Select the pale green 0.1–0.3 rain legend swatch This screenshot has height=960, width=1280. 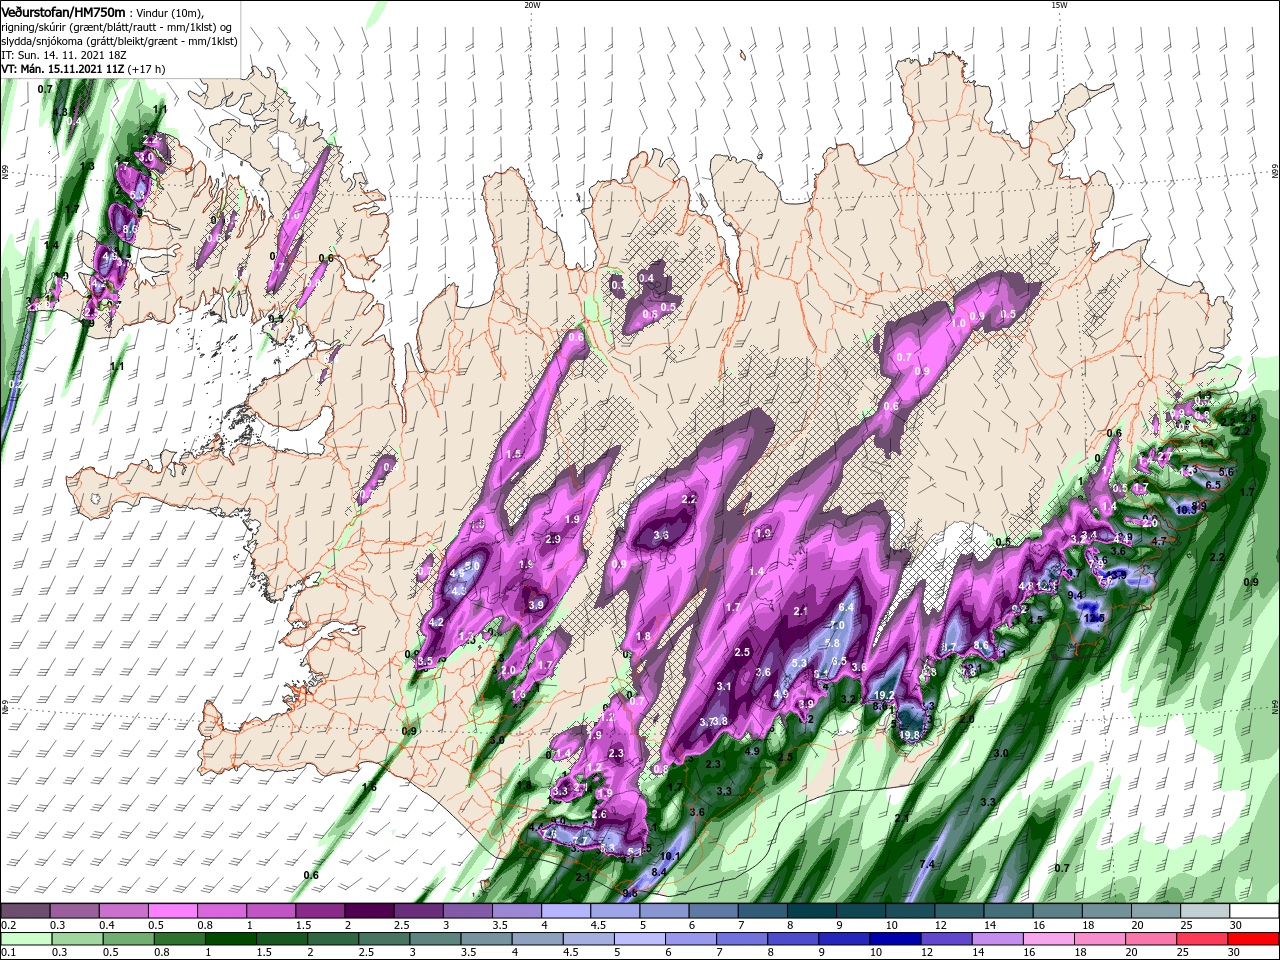tap(28, 940)
